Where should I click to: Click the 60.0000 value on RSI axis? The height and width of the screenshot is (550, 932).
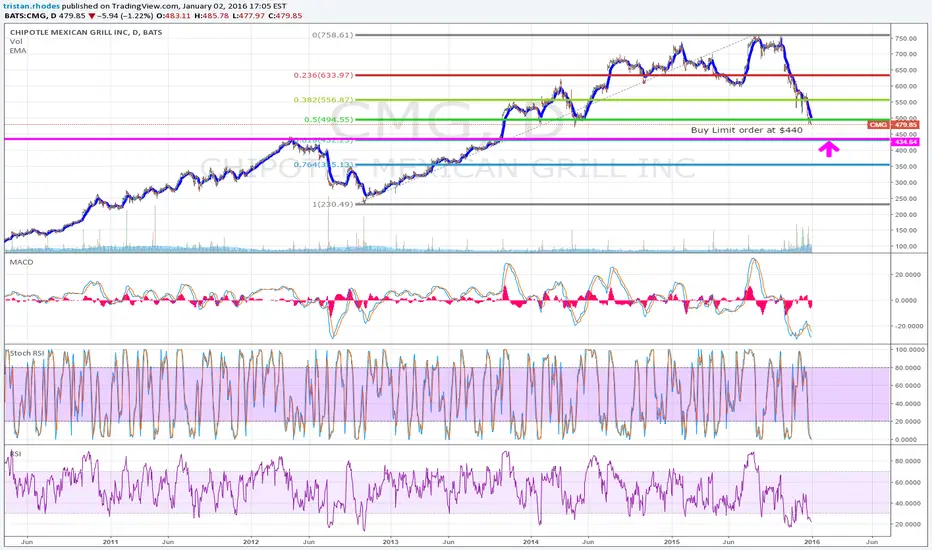[909, 482]
